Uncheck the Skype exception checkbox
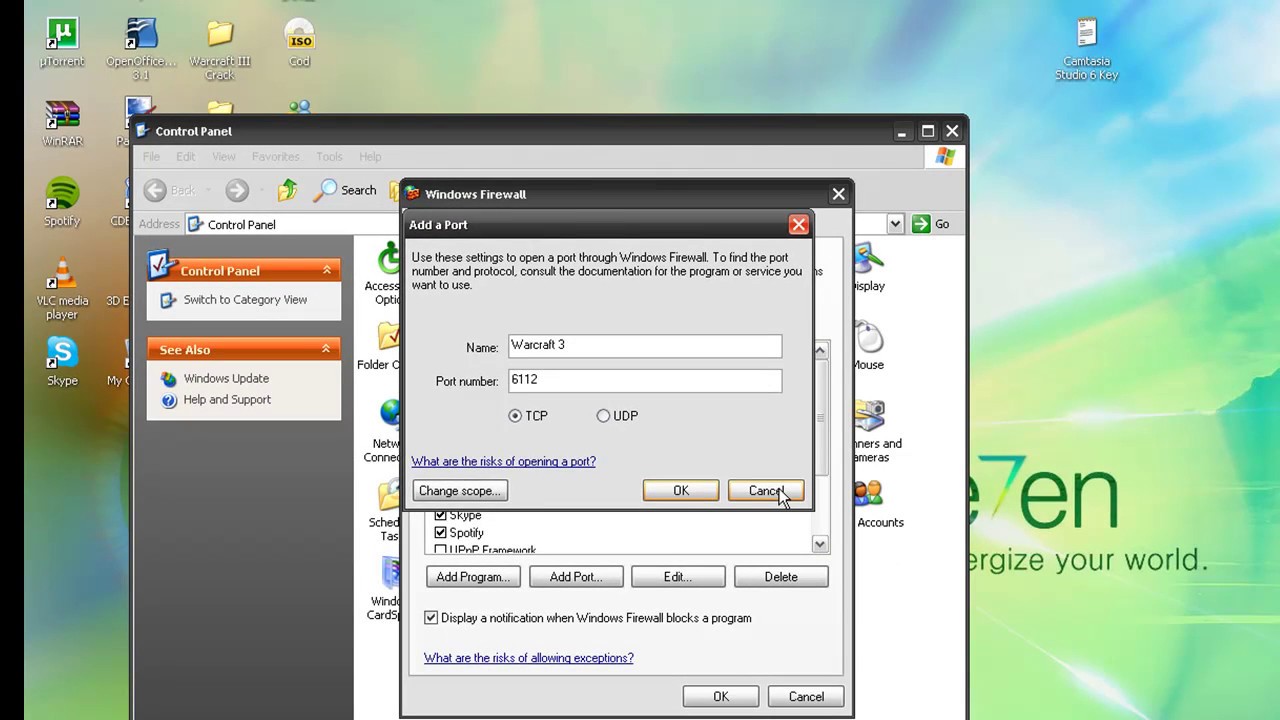The image size is (1280, 720). point(440,515)
